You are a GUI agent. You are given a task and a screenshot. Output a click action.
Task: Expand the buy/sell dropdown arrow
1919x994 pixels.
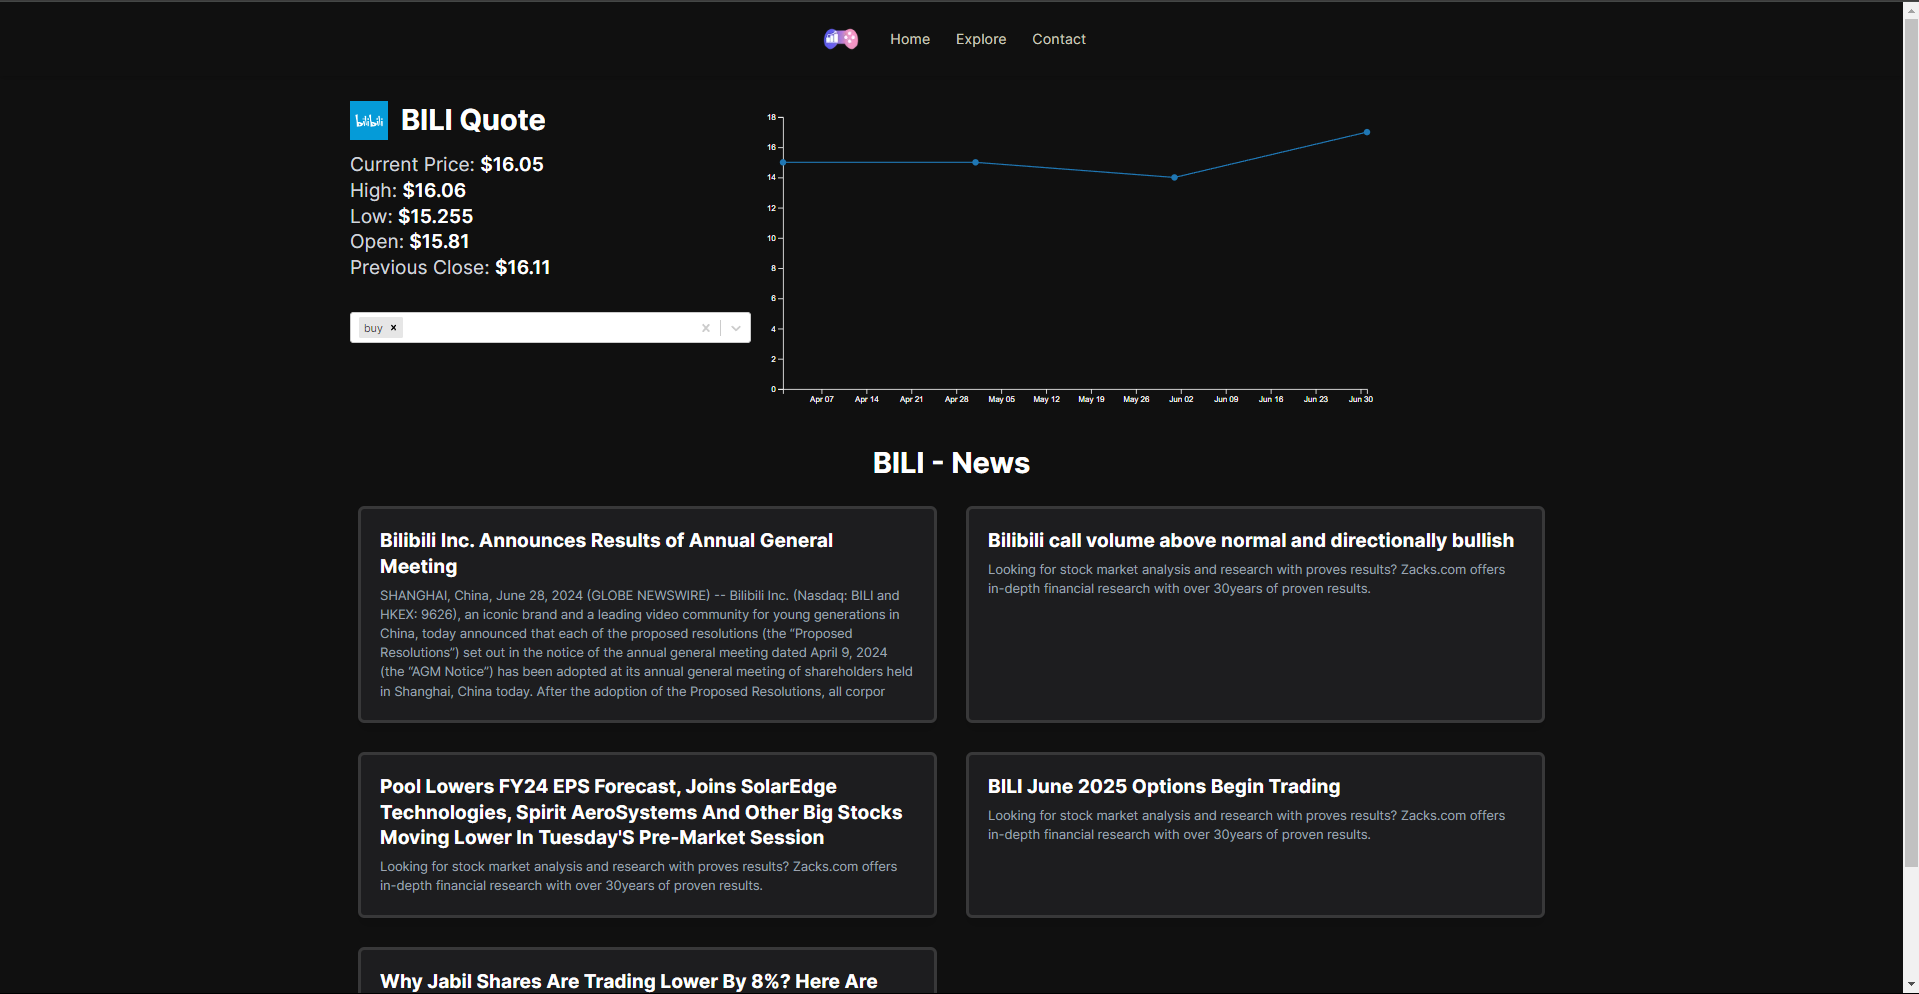pyautogui.click(x=736, y=328)
